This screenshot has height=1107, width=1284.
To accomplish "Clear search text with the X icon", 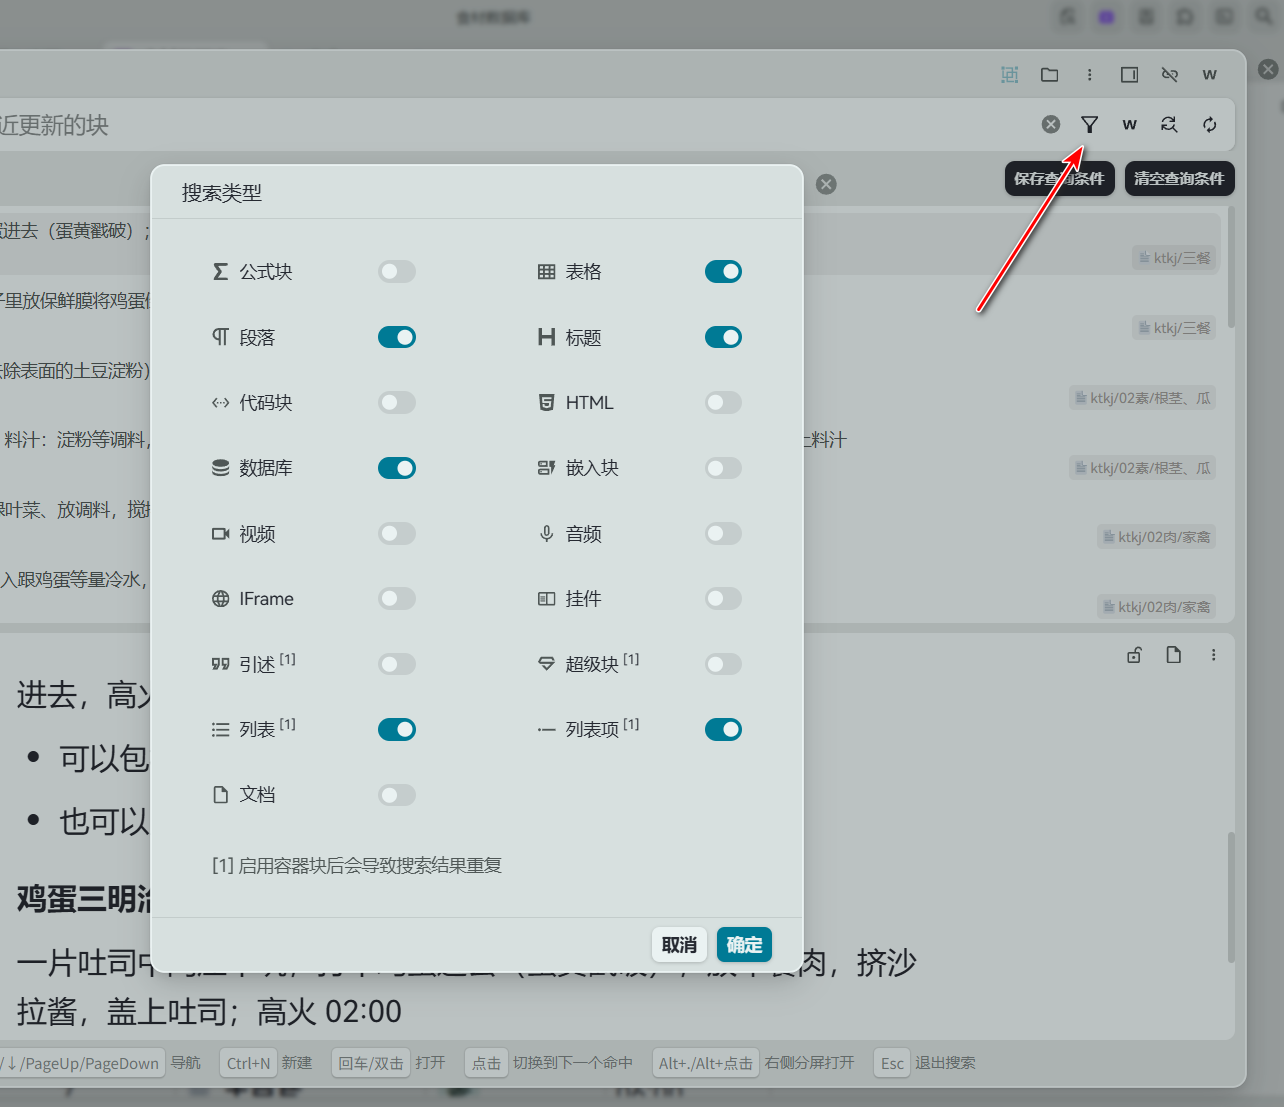I will coord(1050,124).
